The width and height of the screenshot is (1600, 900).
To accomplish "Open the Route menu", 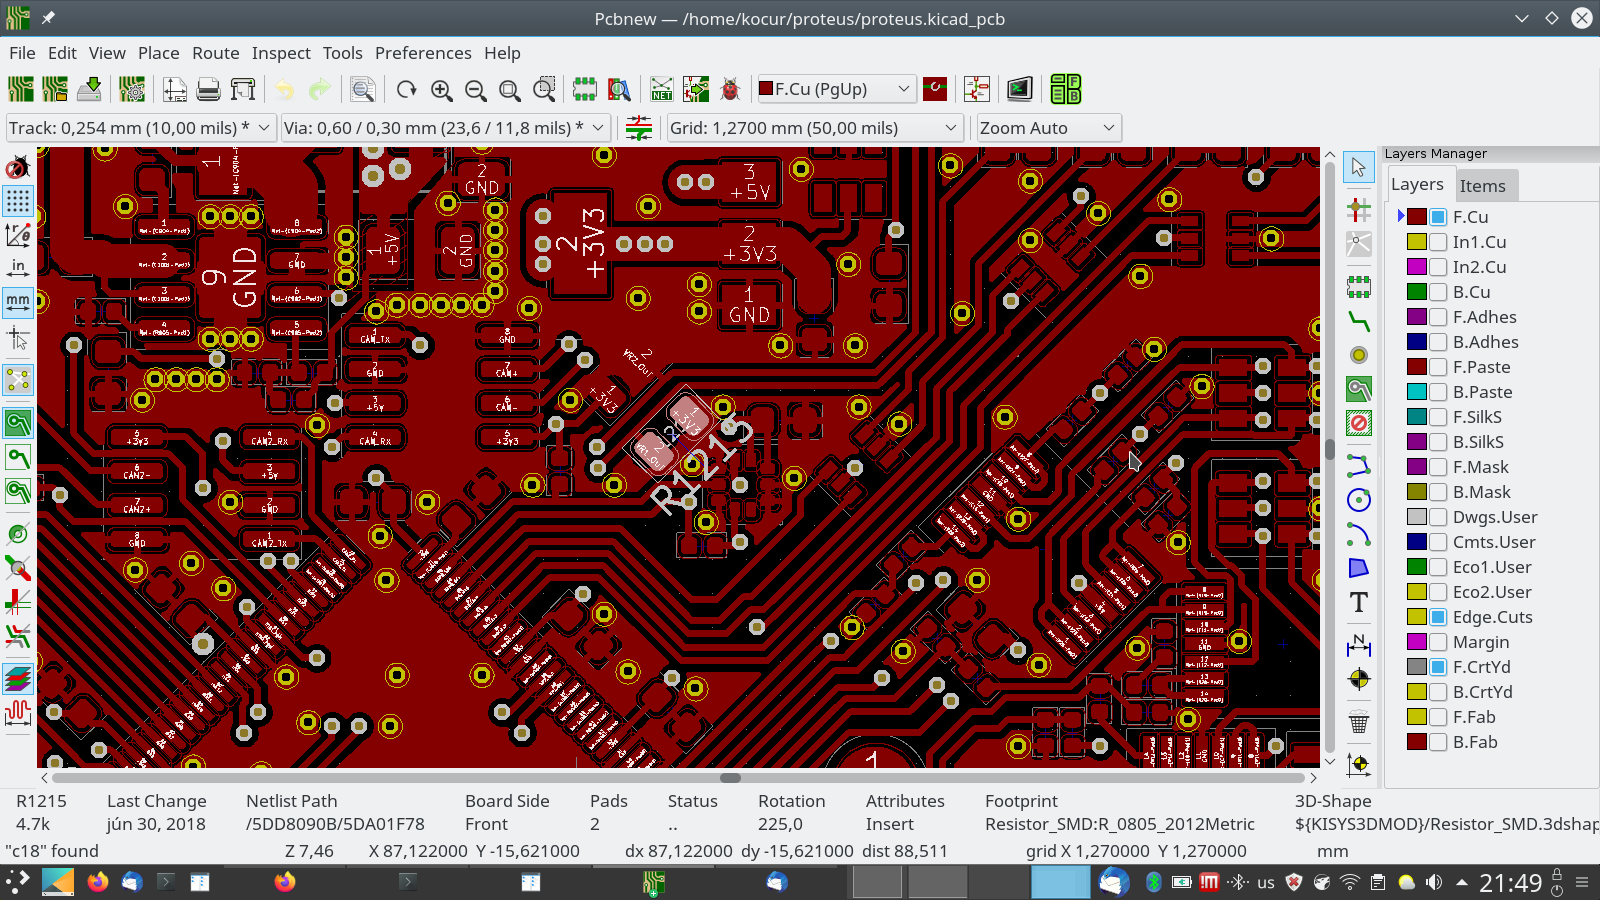I will (216, 53).
